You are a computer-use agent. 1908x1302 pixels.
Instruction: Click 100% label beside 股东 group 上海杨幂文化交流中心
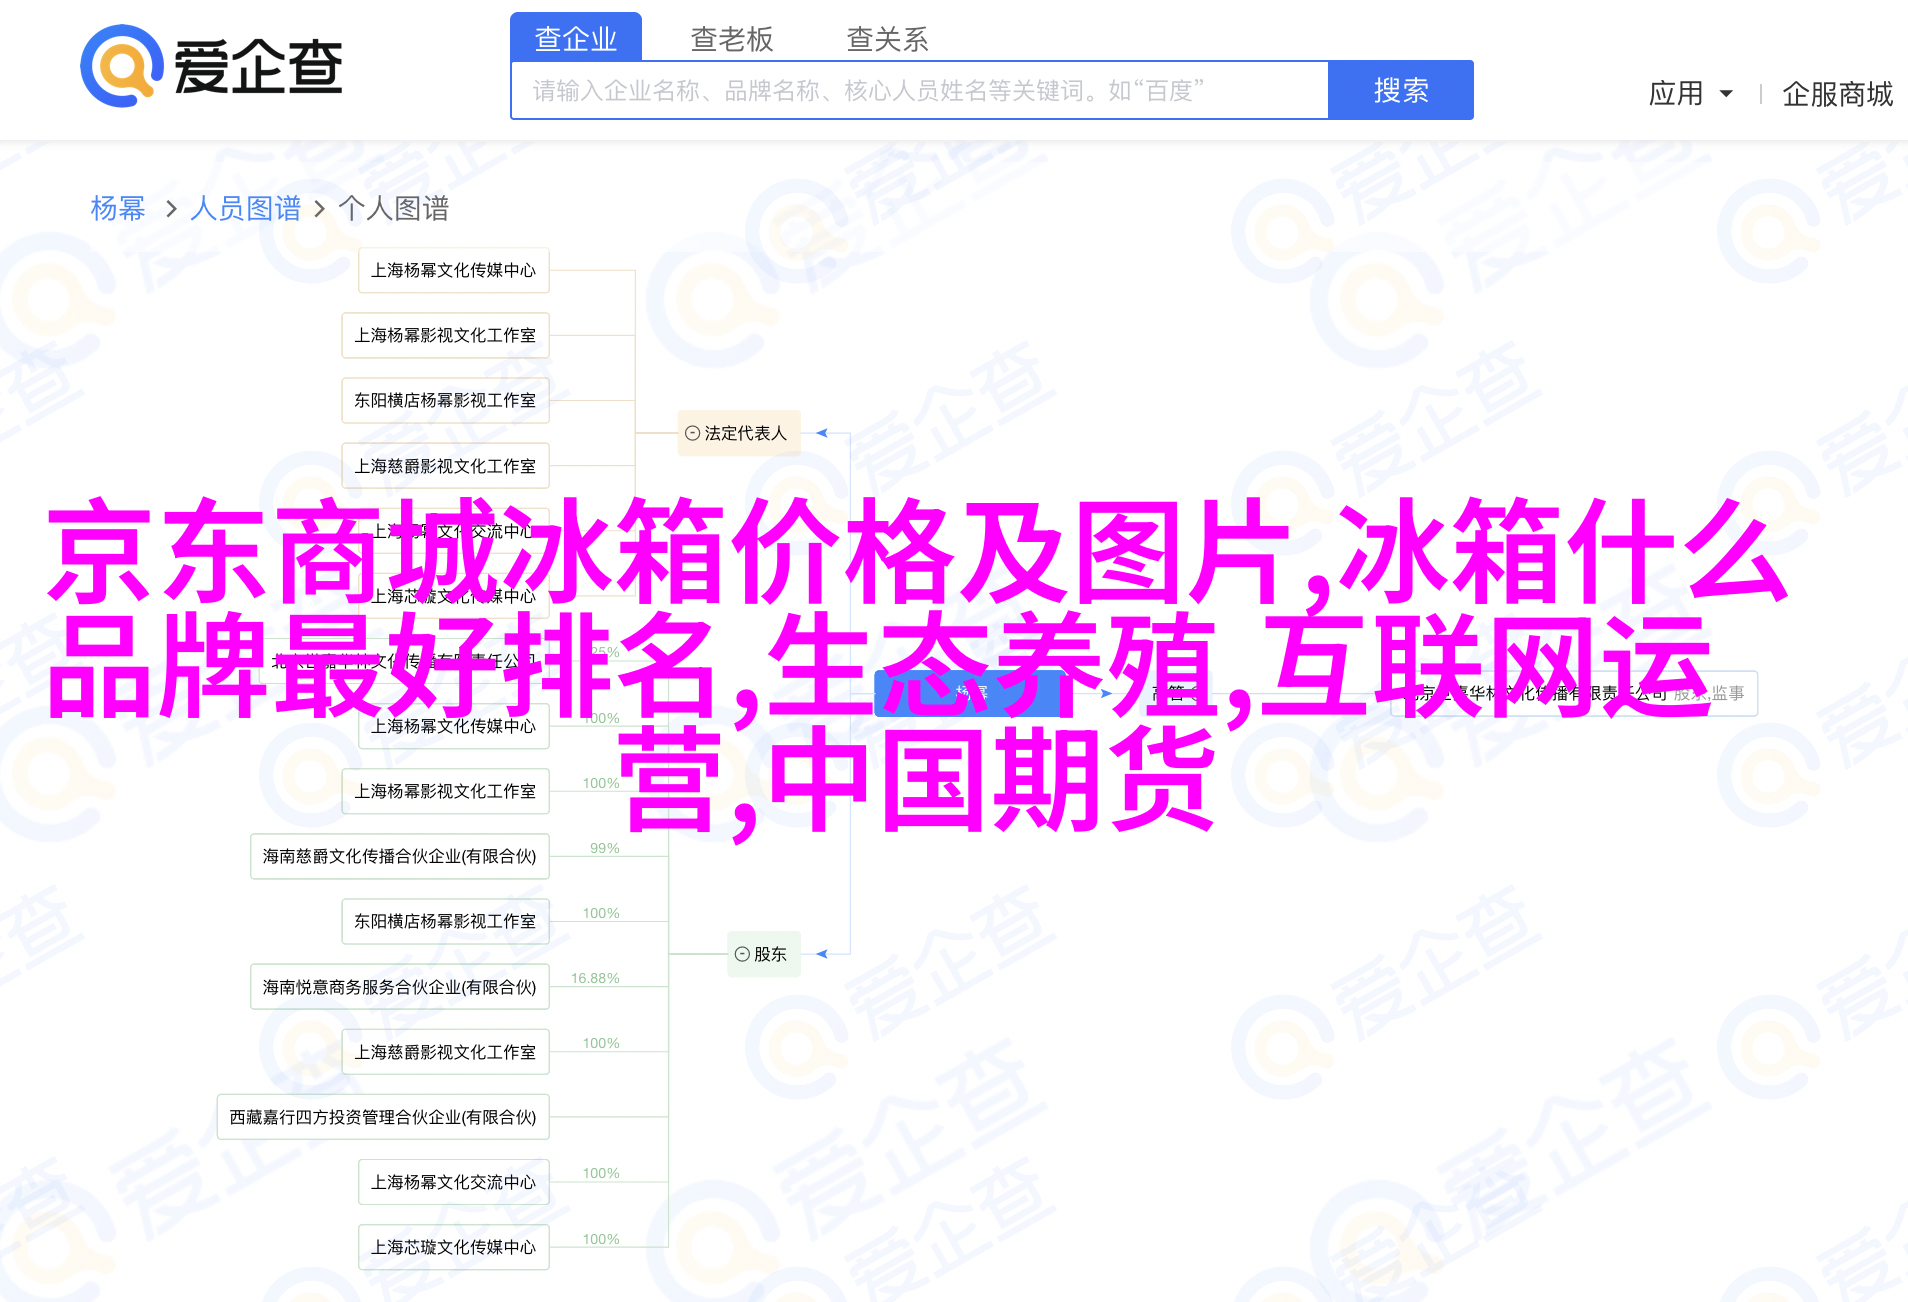pos(601,1173)
